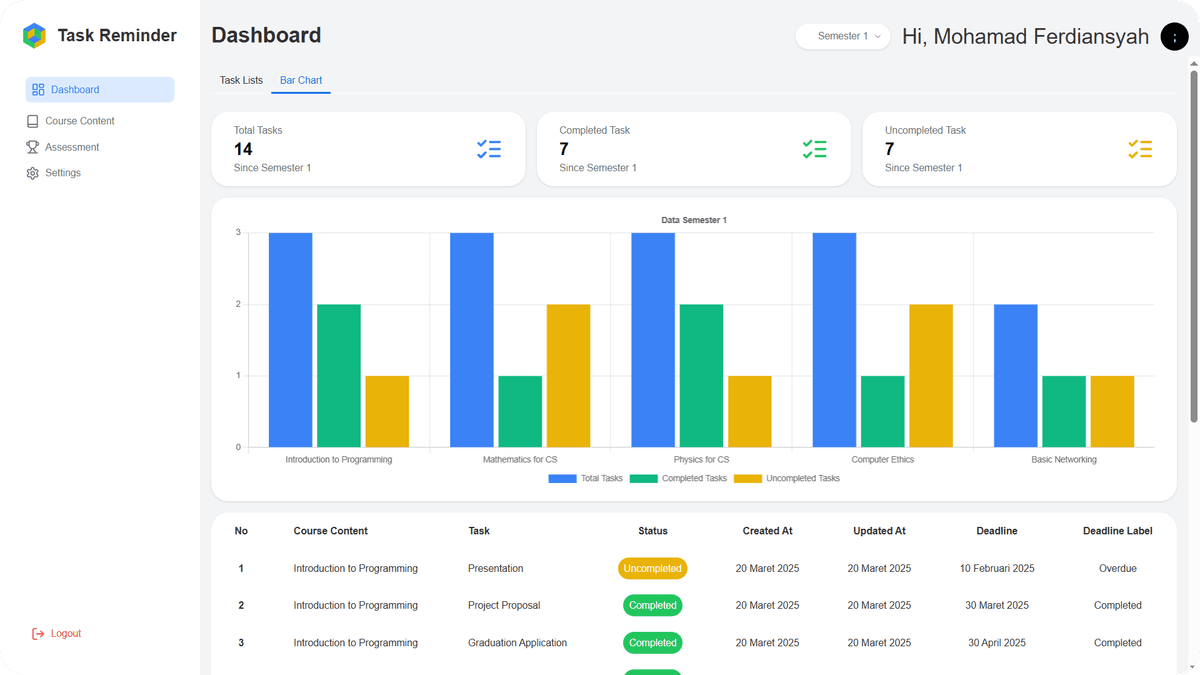
Task: Toggle Completed Tasks series in chart legend
Action: (x=678, y=479)
